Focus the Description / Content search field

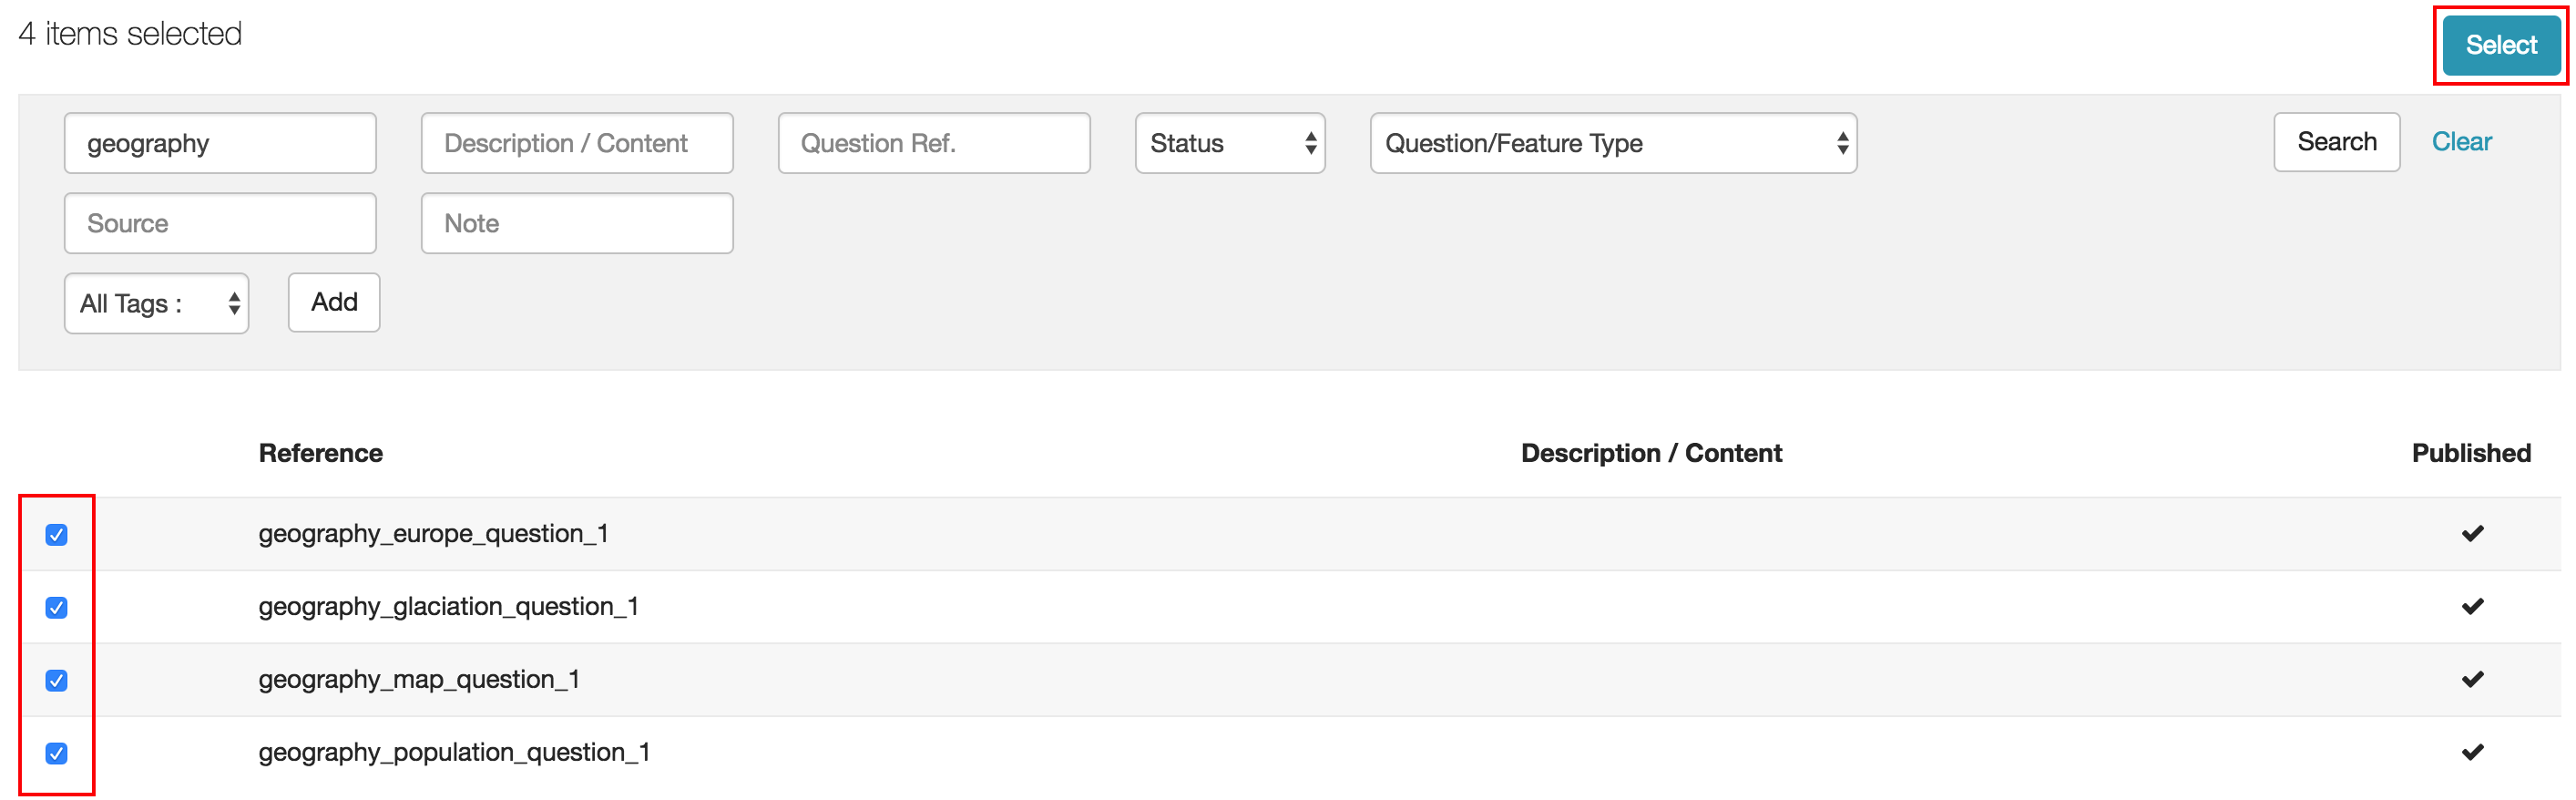[577, 143]
